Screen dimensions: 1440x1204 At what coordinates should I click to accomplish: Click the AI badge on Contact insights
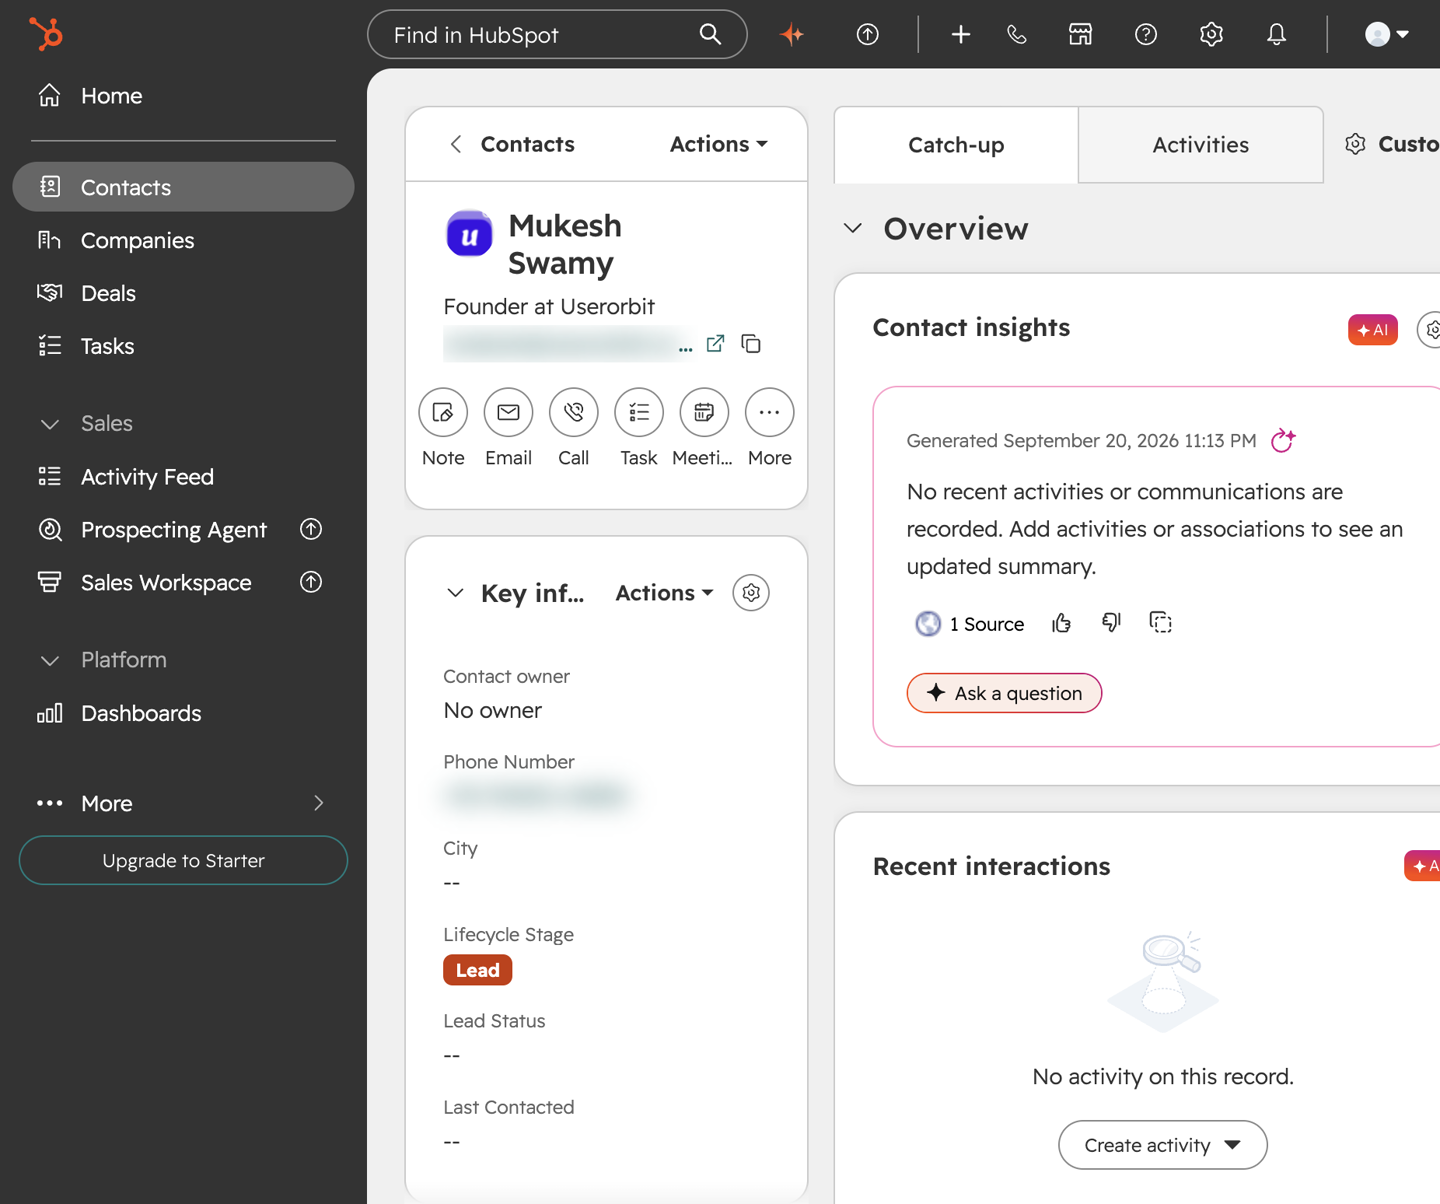(x=1372, y=329)
